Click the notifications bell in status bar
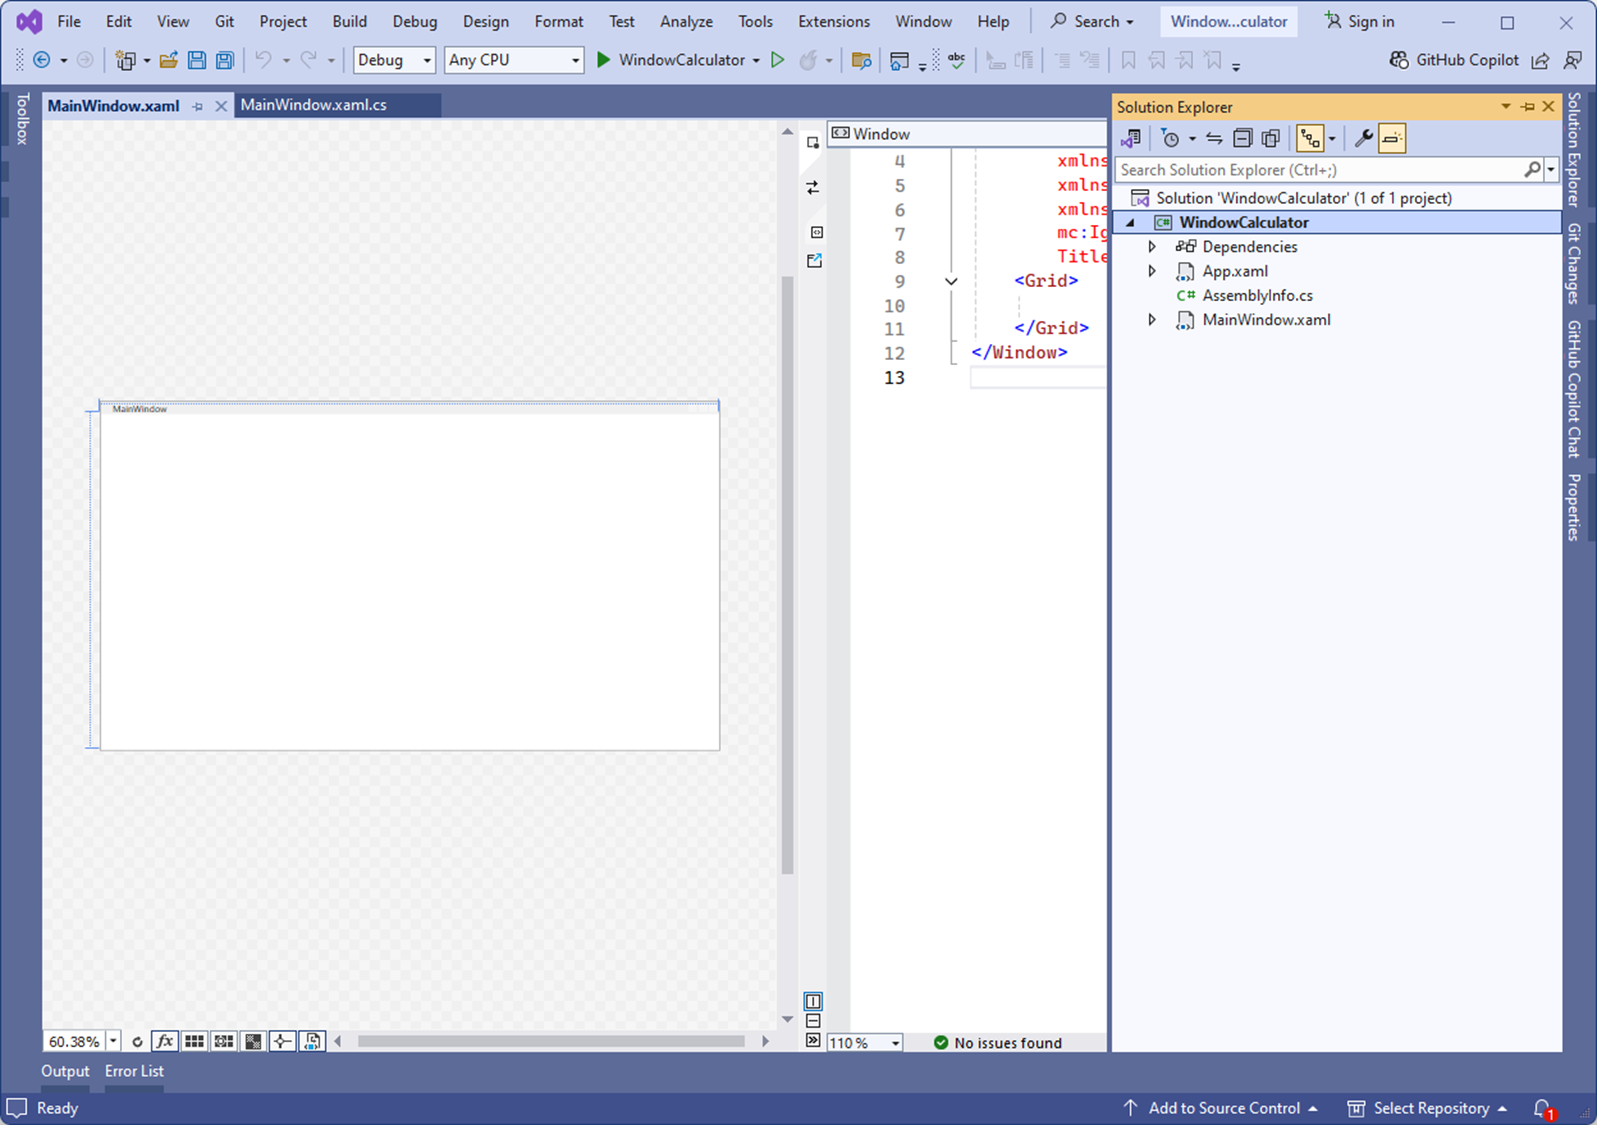 point(1544,1108)
